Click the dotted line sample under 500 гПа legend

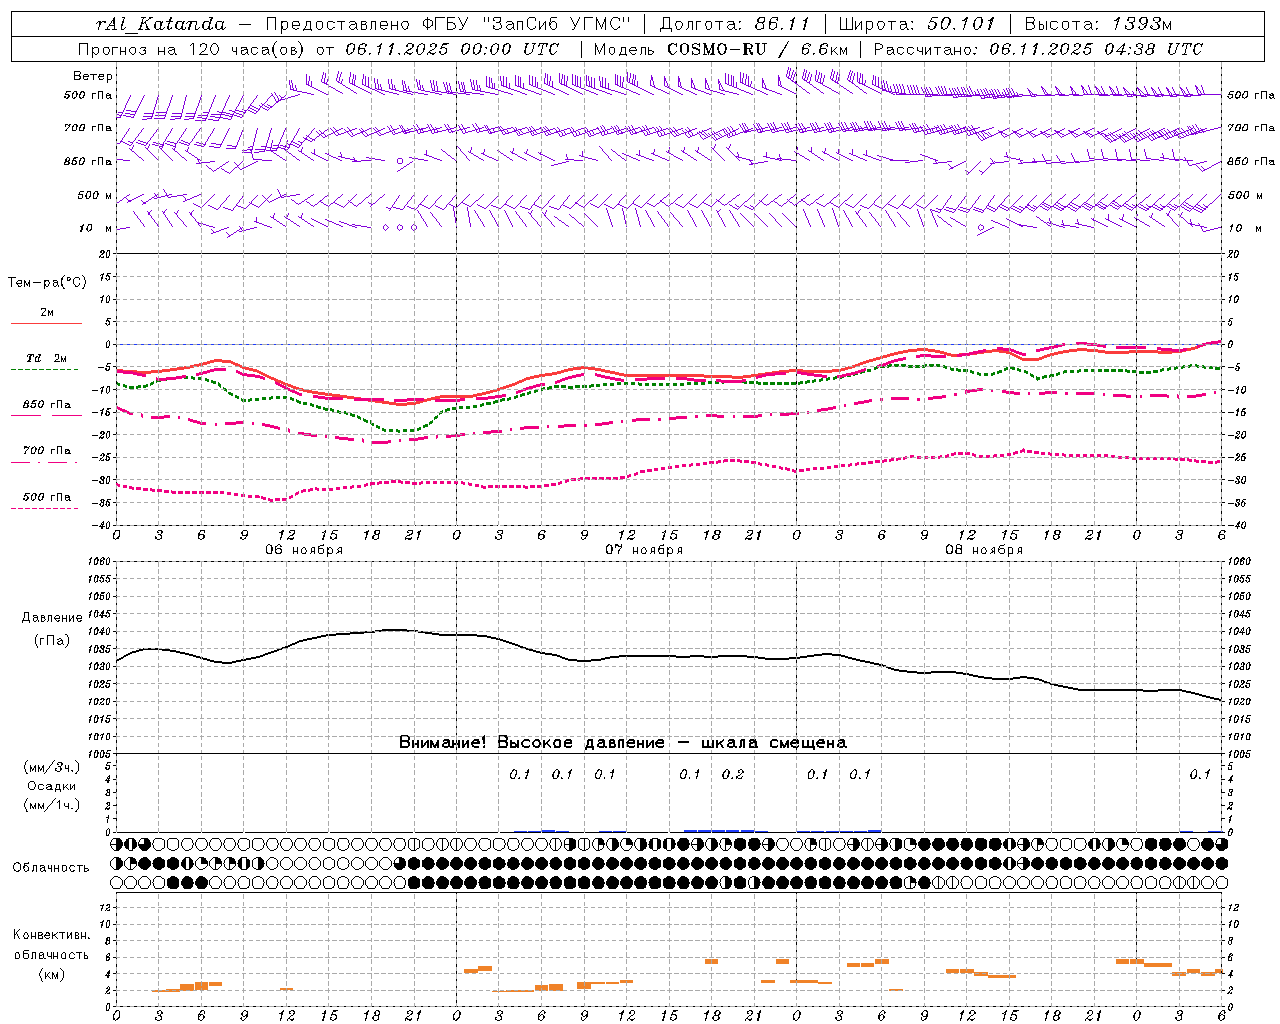coord(44,508)
